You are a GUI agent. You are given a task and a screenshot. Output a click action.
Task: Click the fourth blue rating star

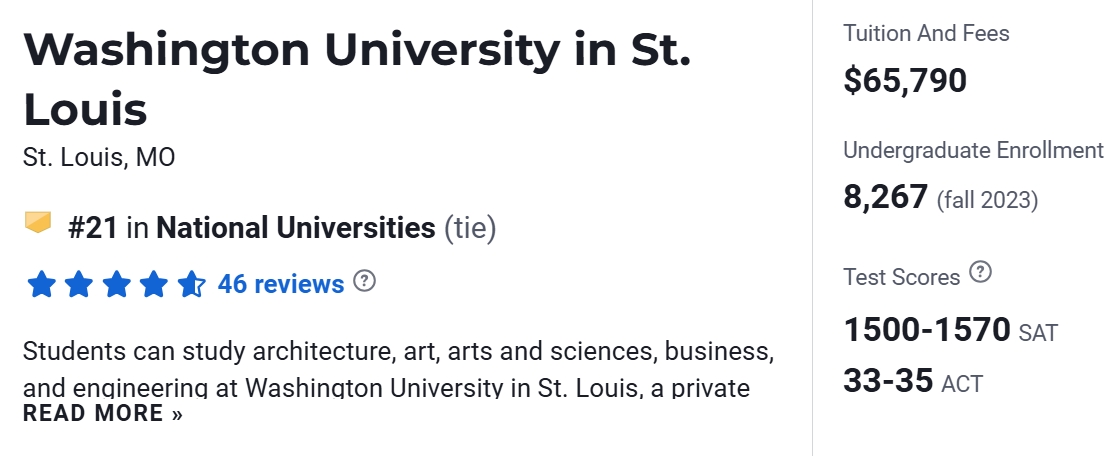153,285
